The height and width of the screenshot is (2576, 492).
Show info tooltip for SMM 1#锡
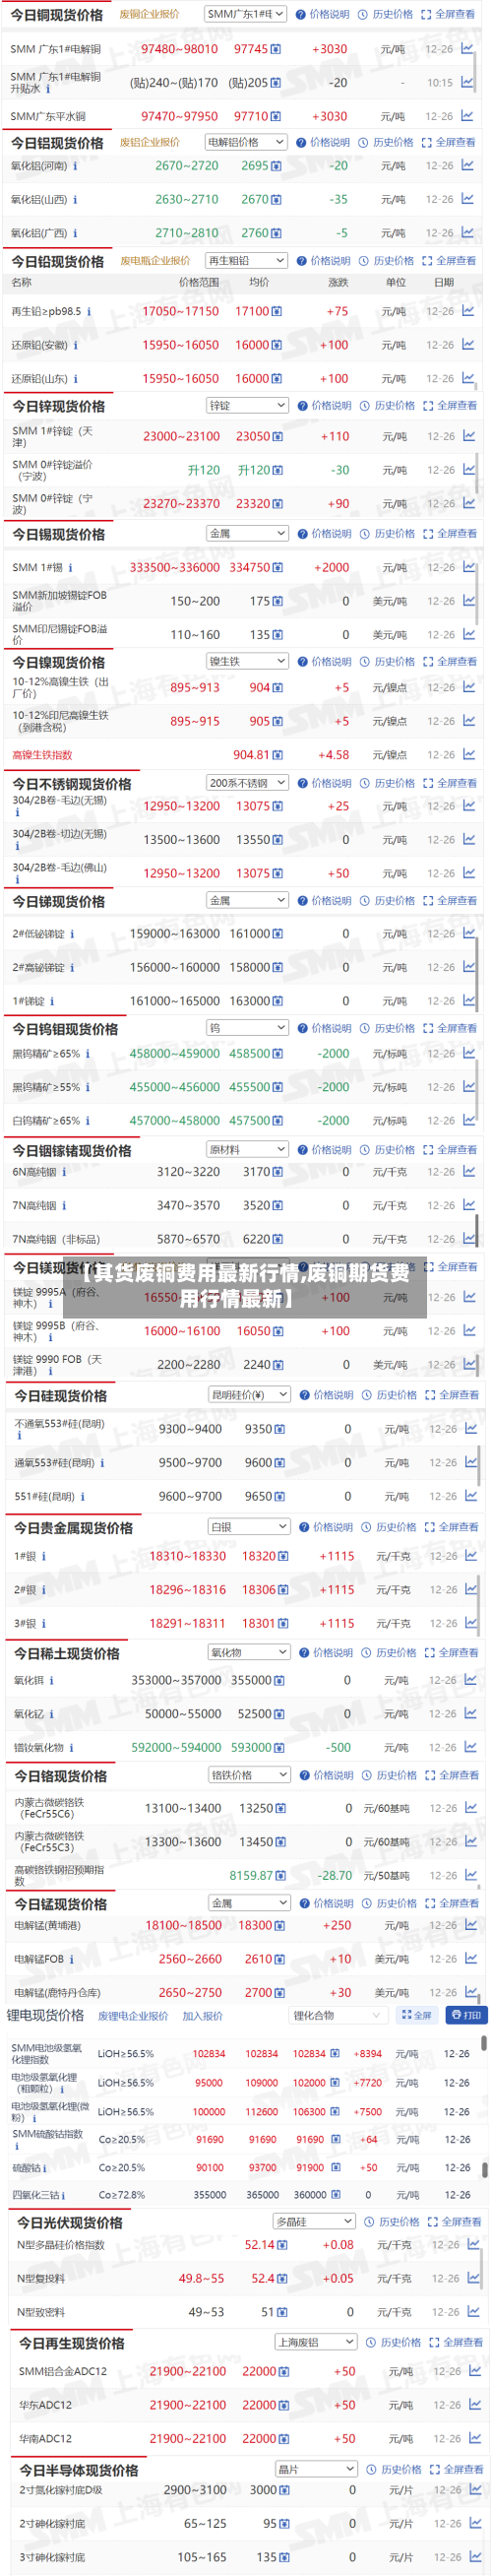coord(71,567)
